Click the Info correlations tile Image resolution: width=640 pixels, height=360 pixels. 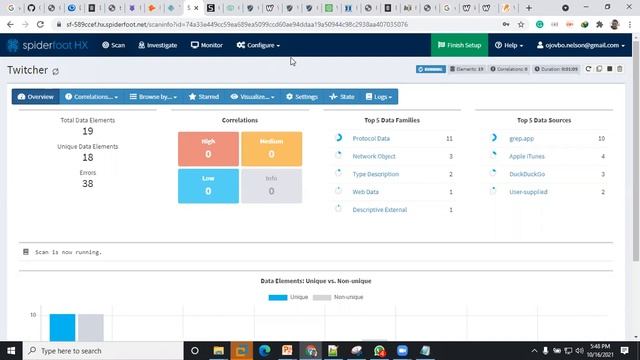tap(271, 186)
